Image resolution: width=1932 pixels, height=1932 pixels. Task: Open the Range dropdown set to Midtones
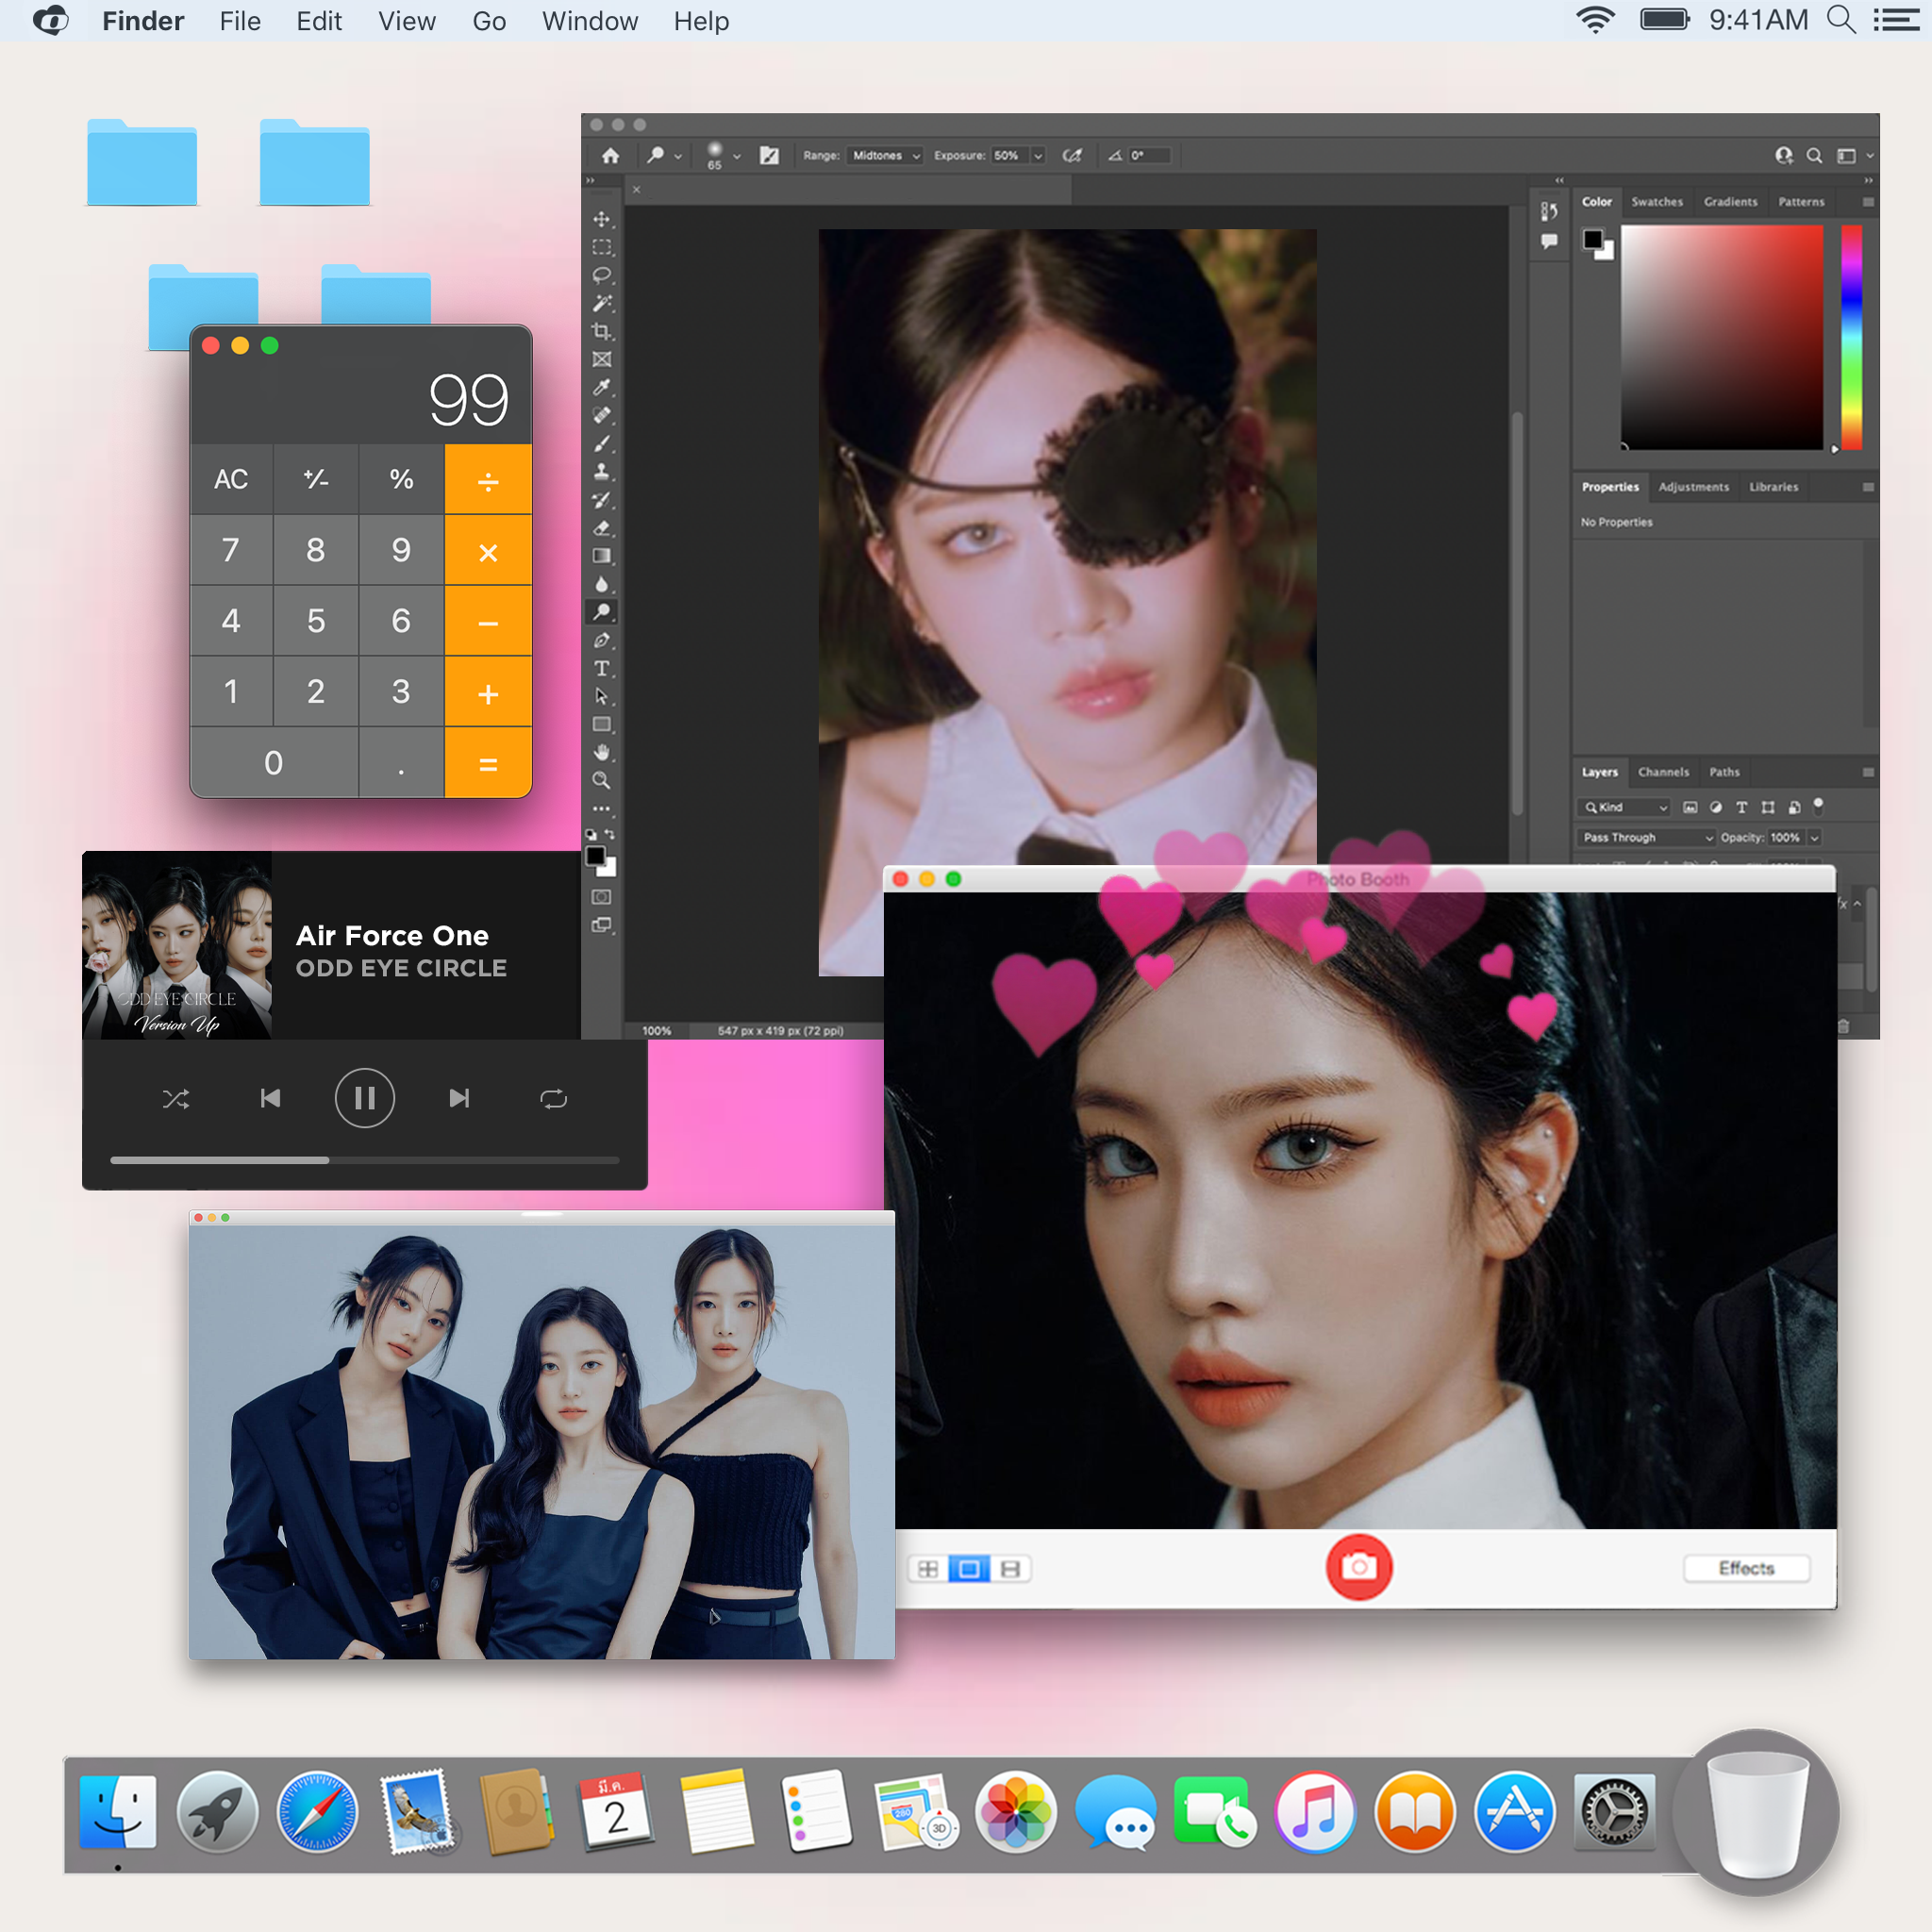click(884, 156)
